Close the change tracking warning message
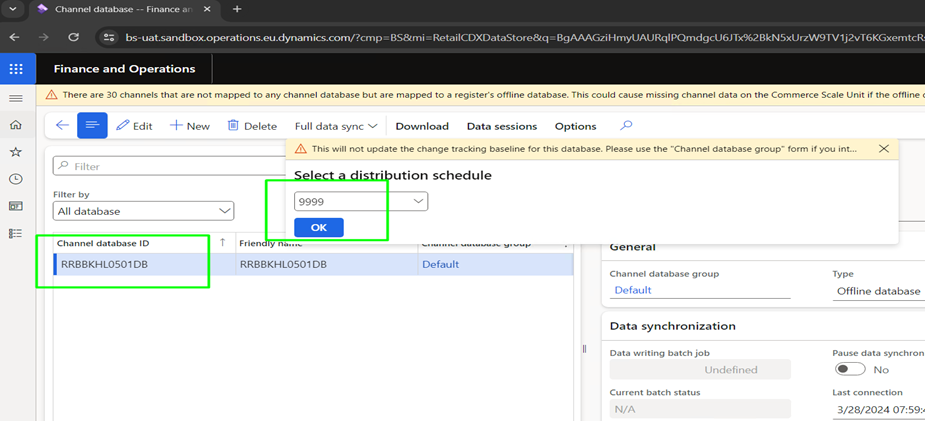925x421 pixels. [x=883, y=149]
